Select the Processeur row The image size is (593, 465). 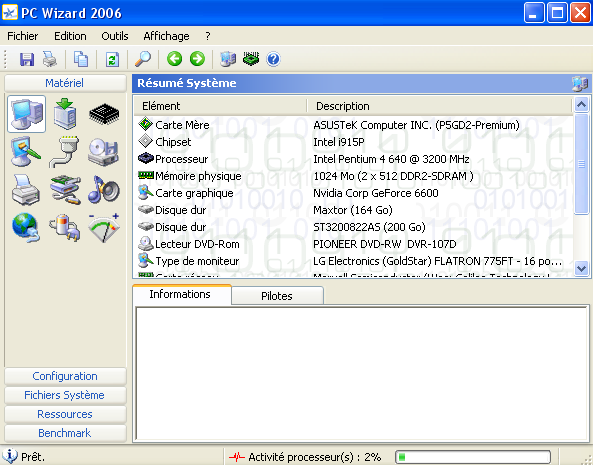pyautogui.click(x=353, y=159)
